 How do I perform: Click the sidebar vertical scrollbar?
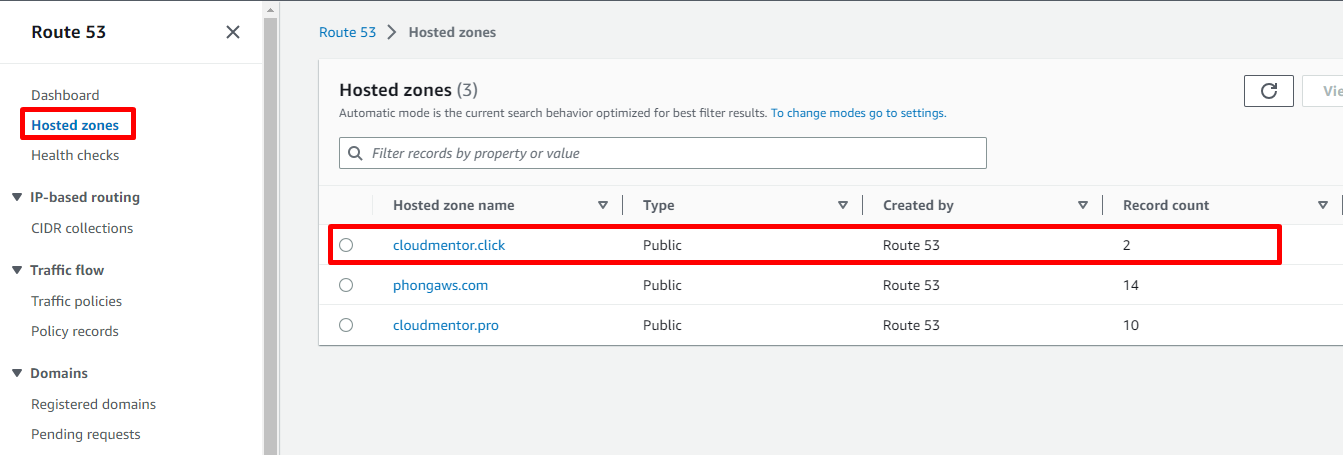(270, 230)
